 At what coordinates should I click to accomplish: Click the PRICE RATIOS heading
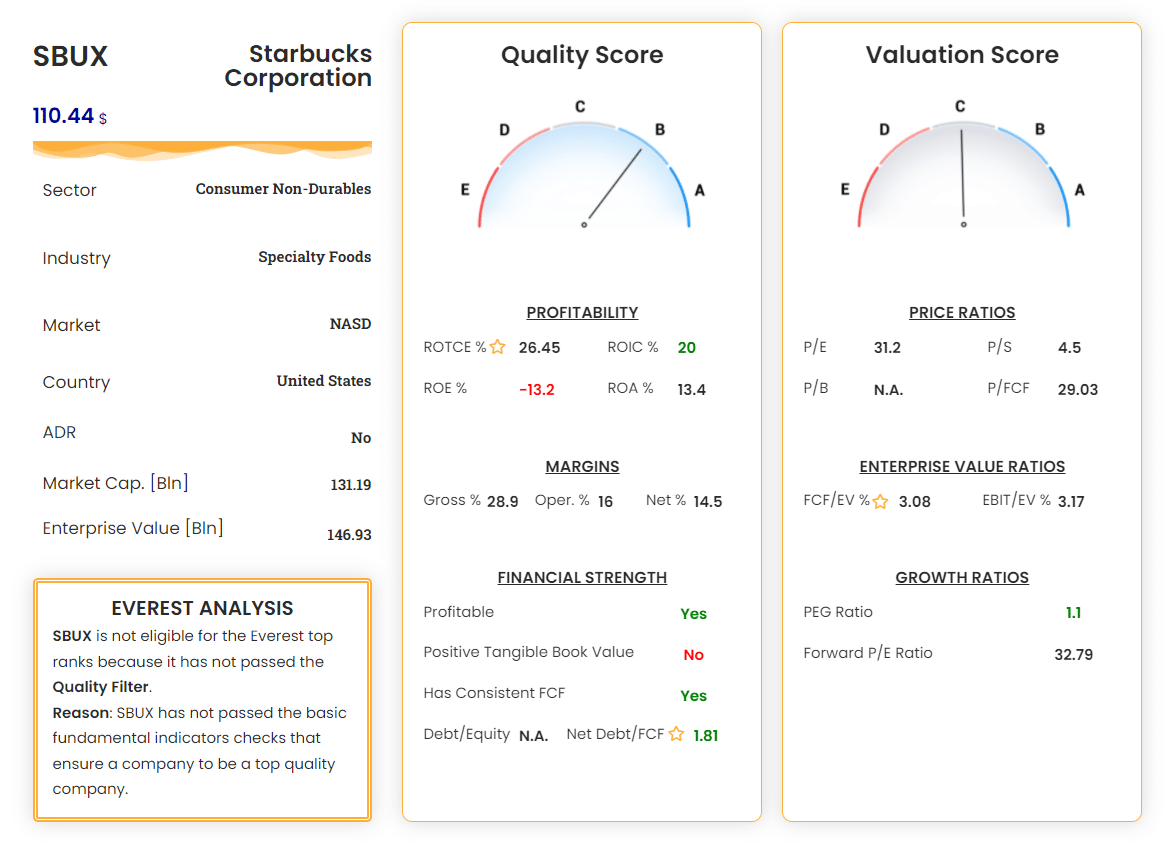click(962, 313)
